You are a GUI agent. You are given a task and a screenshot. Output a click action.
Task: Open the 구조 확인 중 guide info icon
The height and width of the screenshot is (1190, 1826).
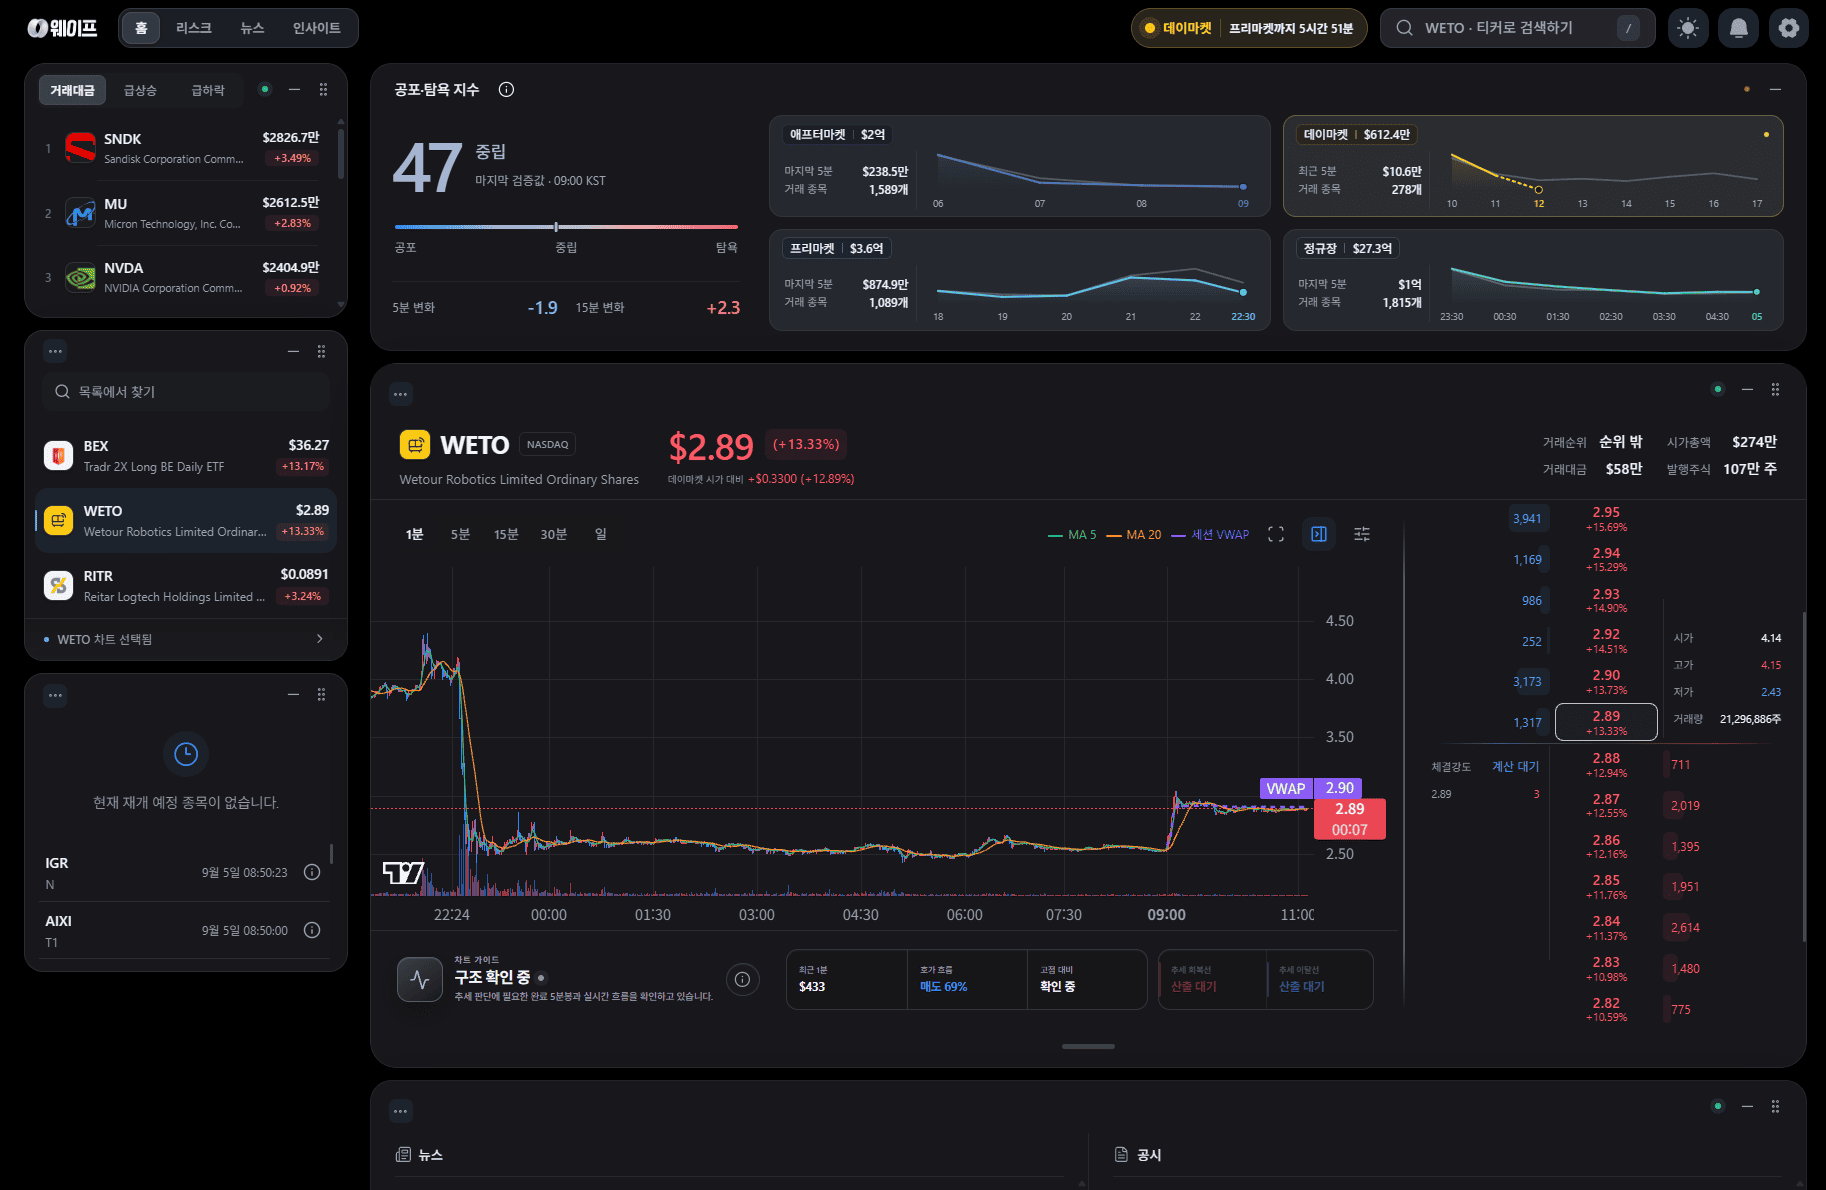click(x=742, y=980)
